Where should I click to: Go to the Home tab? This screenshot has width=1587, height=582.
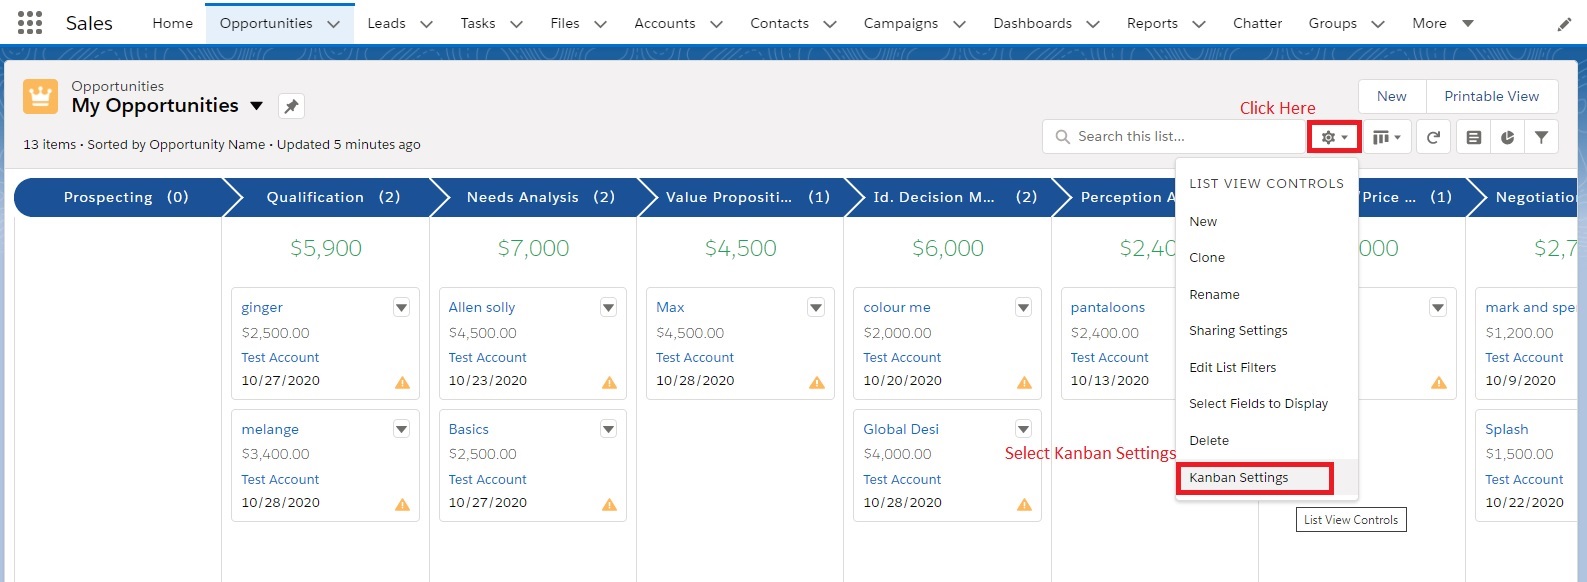pyautogui.click(x=172, y=23)
